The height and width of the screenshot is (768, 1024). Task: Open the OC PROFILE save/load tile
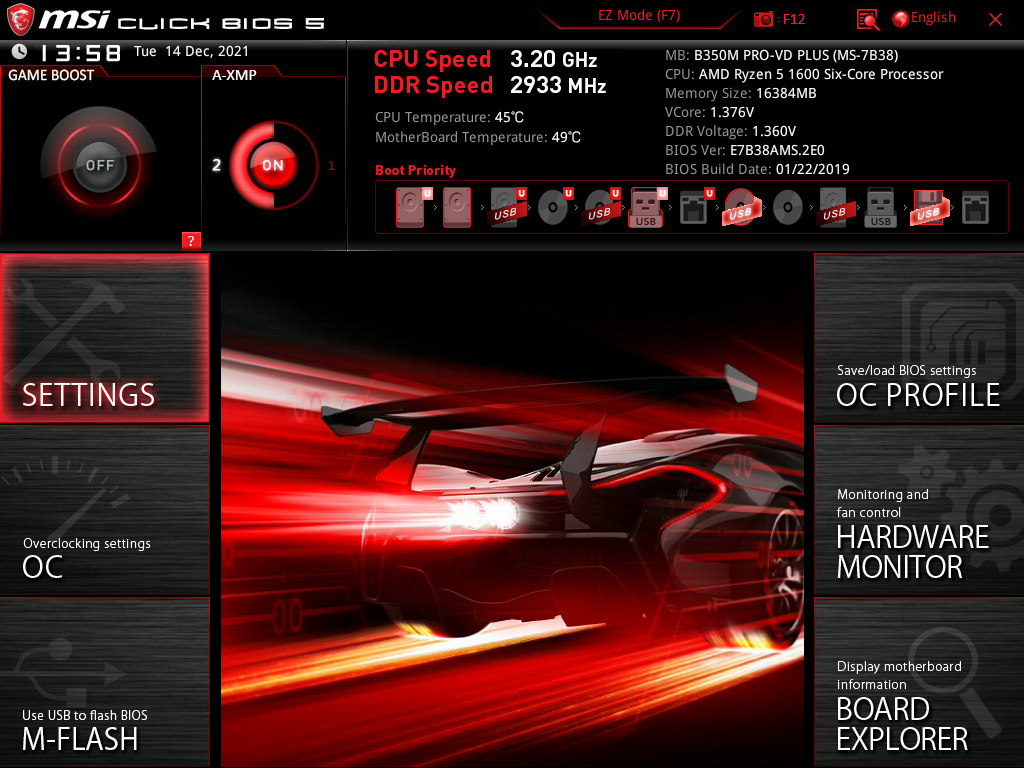[x=919, y=338]
